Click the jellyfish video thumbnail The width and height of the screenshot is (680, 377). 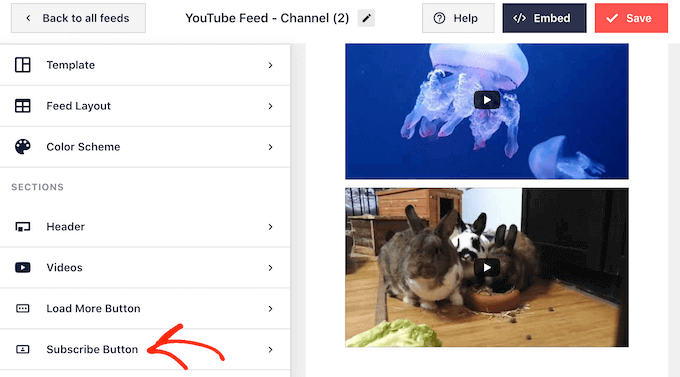487,111
